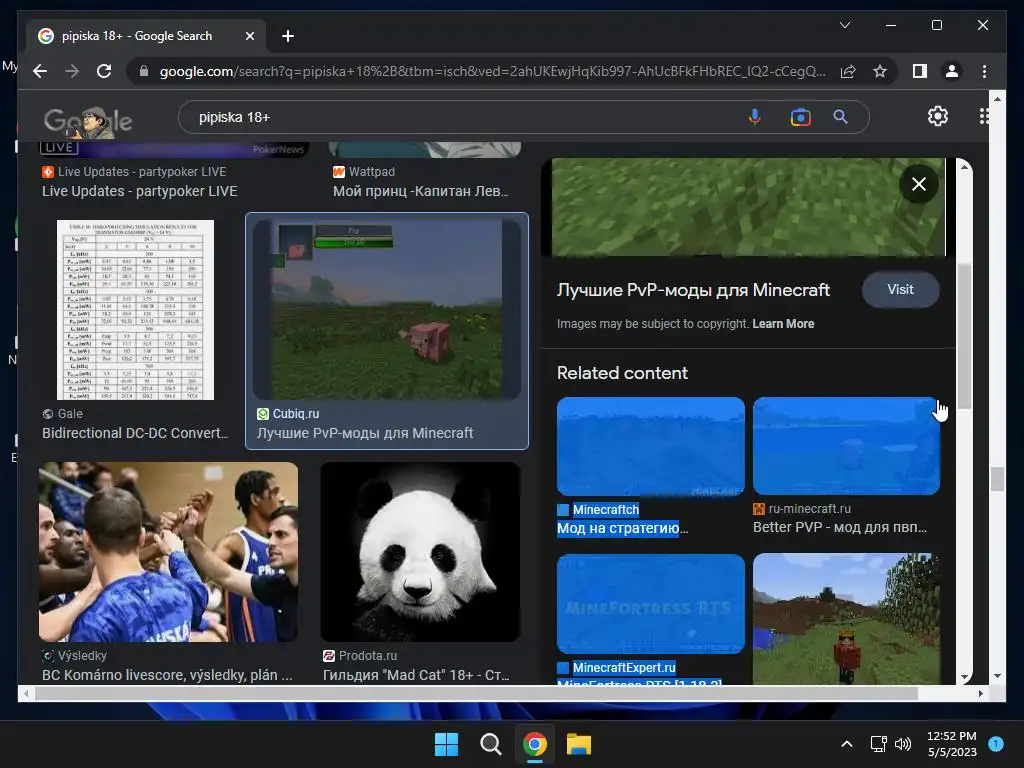Open the Chrome profile menu
This screenshot has width=1024, height=768.
(952, 71)
